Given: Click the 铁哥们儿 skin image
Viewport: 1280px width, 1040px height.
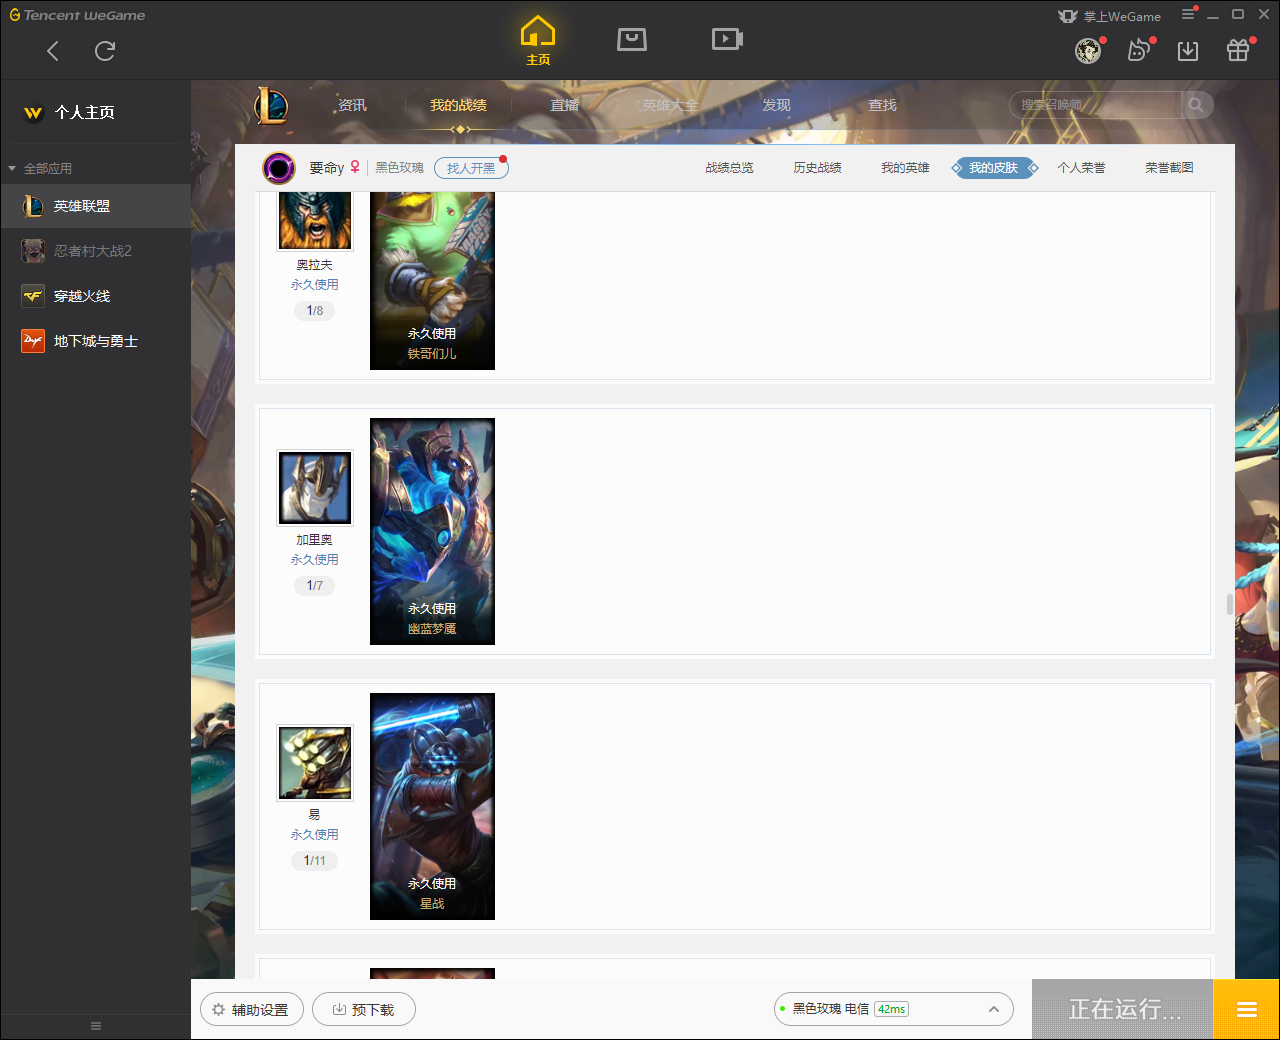Looking at the screenshot, I should [432, 280].
